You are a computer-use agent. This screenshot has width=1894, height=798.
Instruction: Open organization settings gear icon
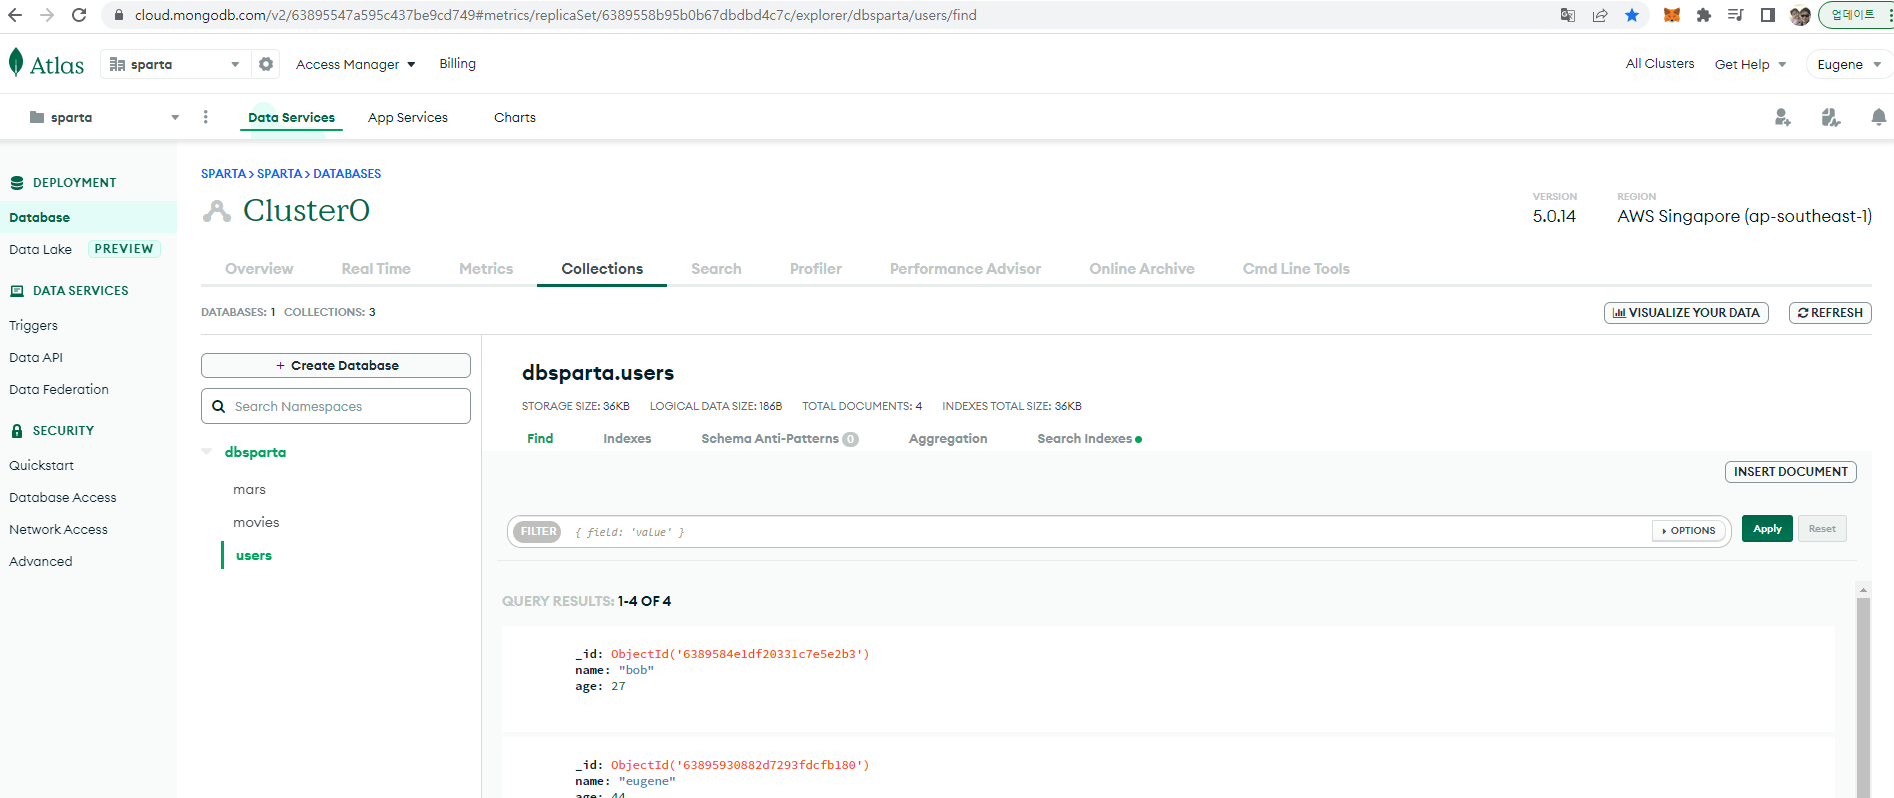click(x=266, y=64)
